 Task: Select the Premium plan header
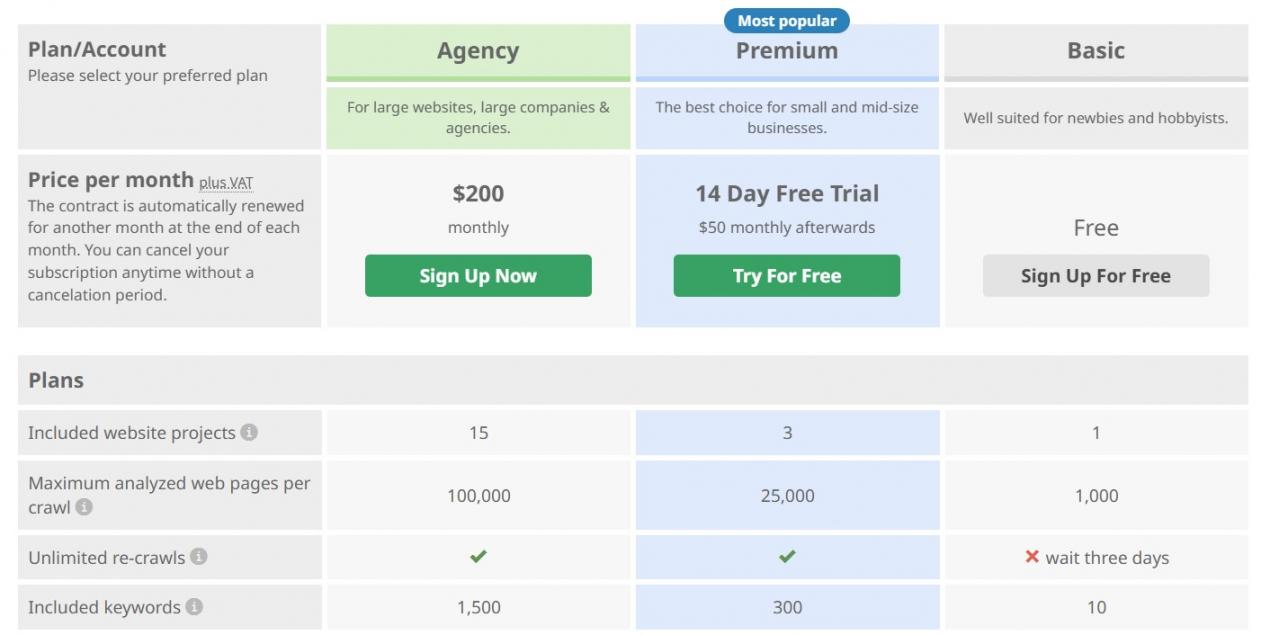tap(787, 51)
